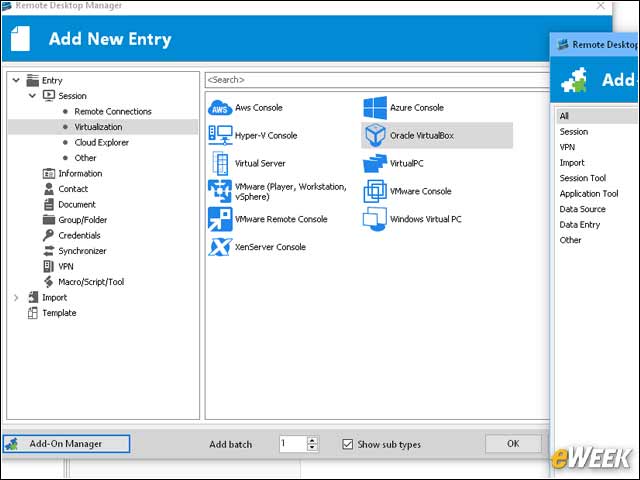Select the Virtual Server icon
The image size is (640, 480).
coord(220,163)
